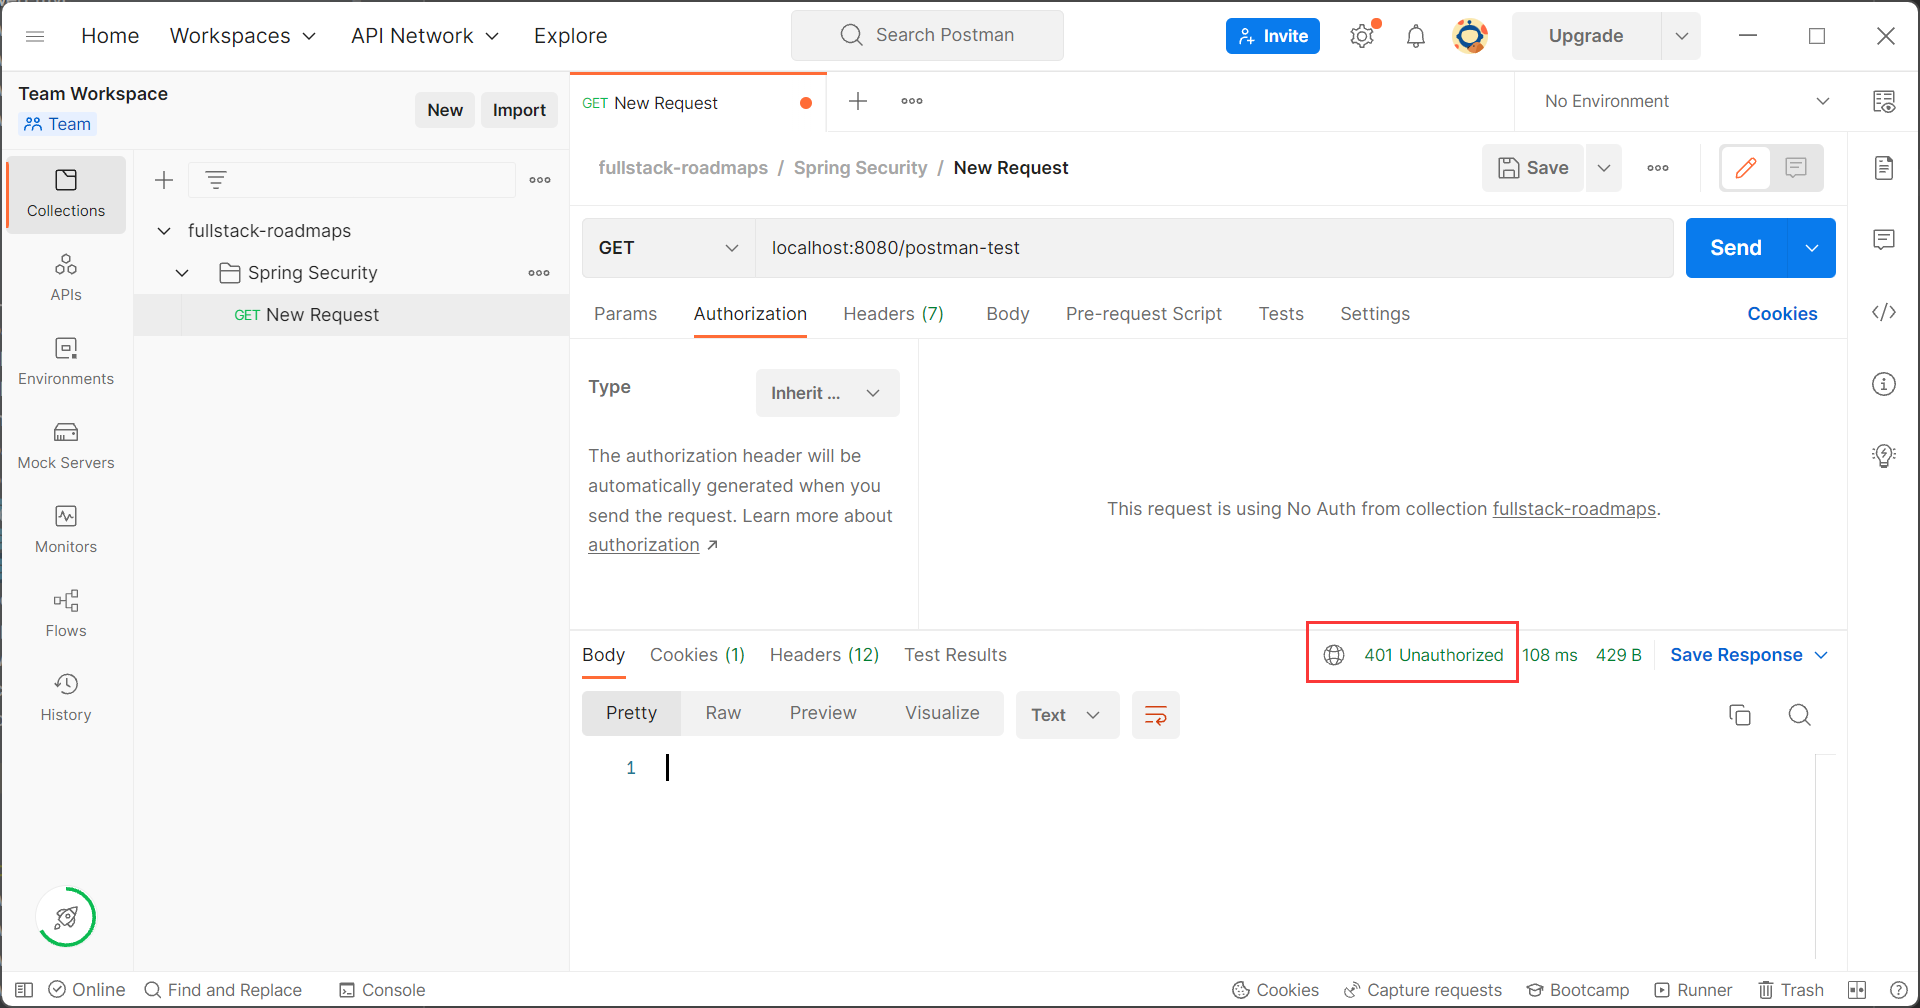Open Flows in the sidebar
1920x1008 pixels.
coord(66,613)
